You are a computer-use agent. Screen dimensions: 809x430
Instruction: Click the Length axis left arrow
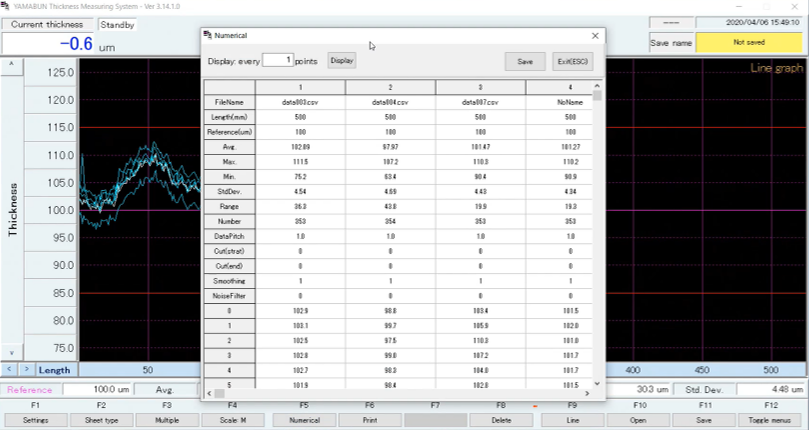click(9, 370)
